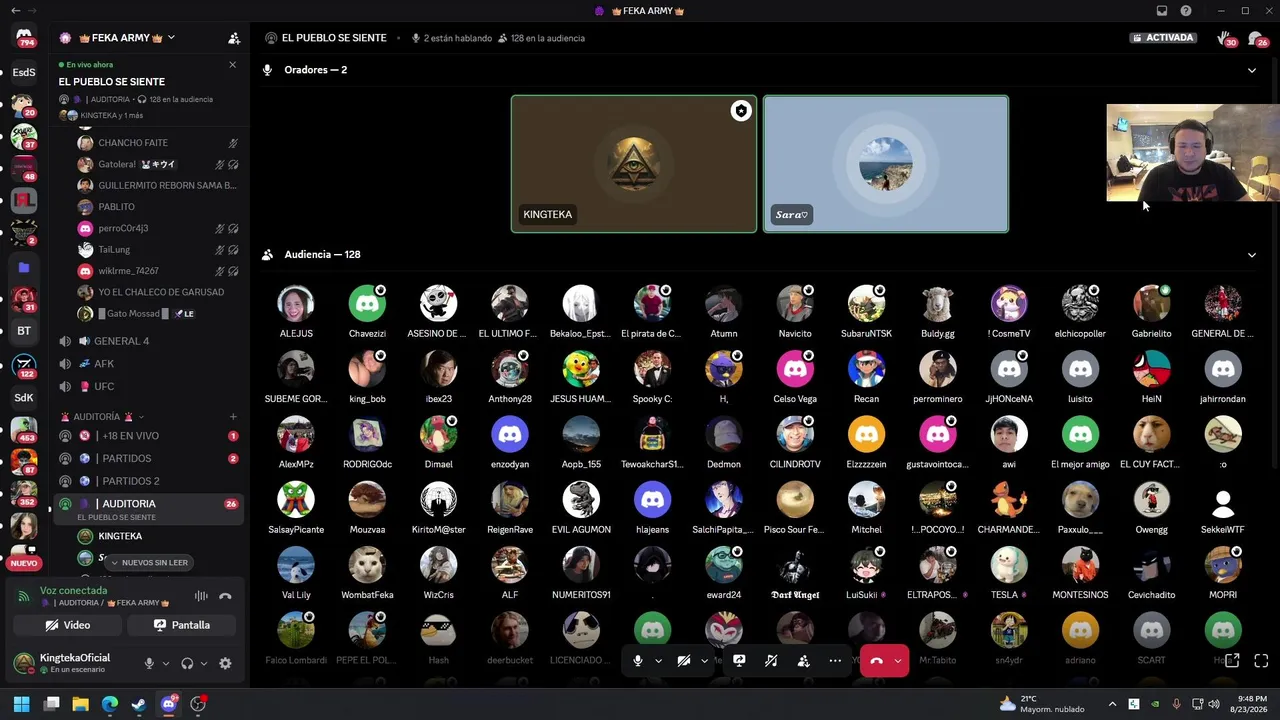
Task: Toggle headphones deafen in user panel
Action: point(187,663)
